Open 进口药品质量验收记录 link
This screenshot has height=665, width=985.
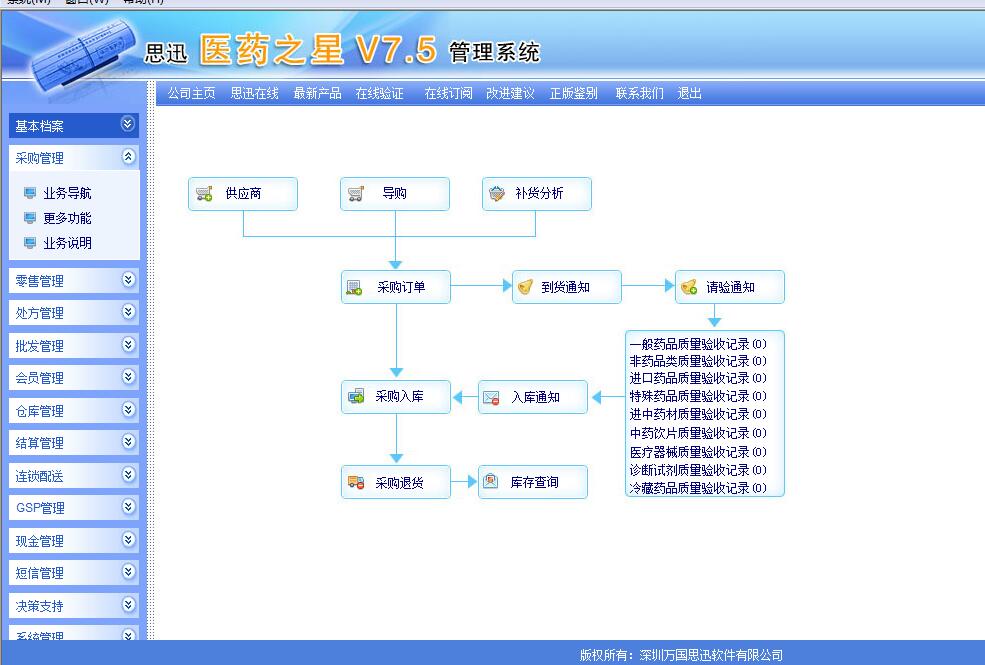pos(698,378)
